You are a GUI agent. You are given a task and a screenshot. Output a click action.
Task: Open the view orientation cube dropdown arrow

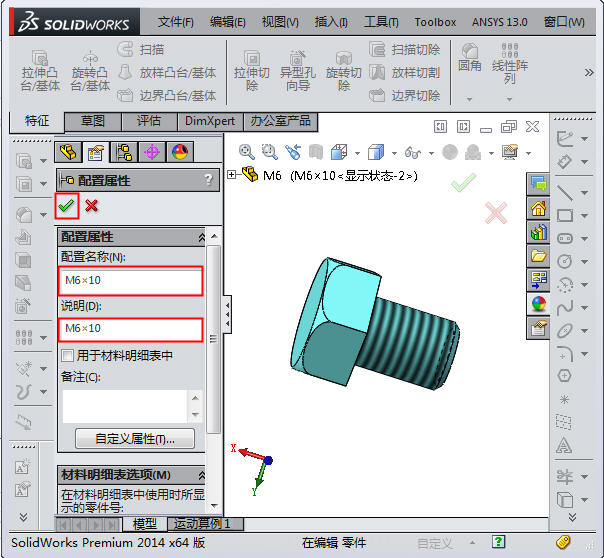(394, 153)
